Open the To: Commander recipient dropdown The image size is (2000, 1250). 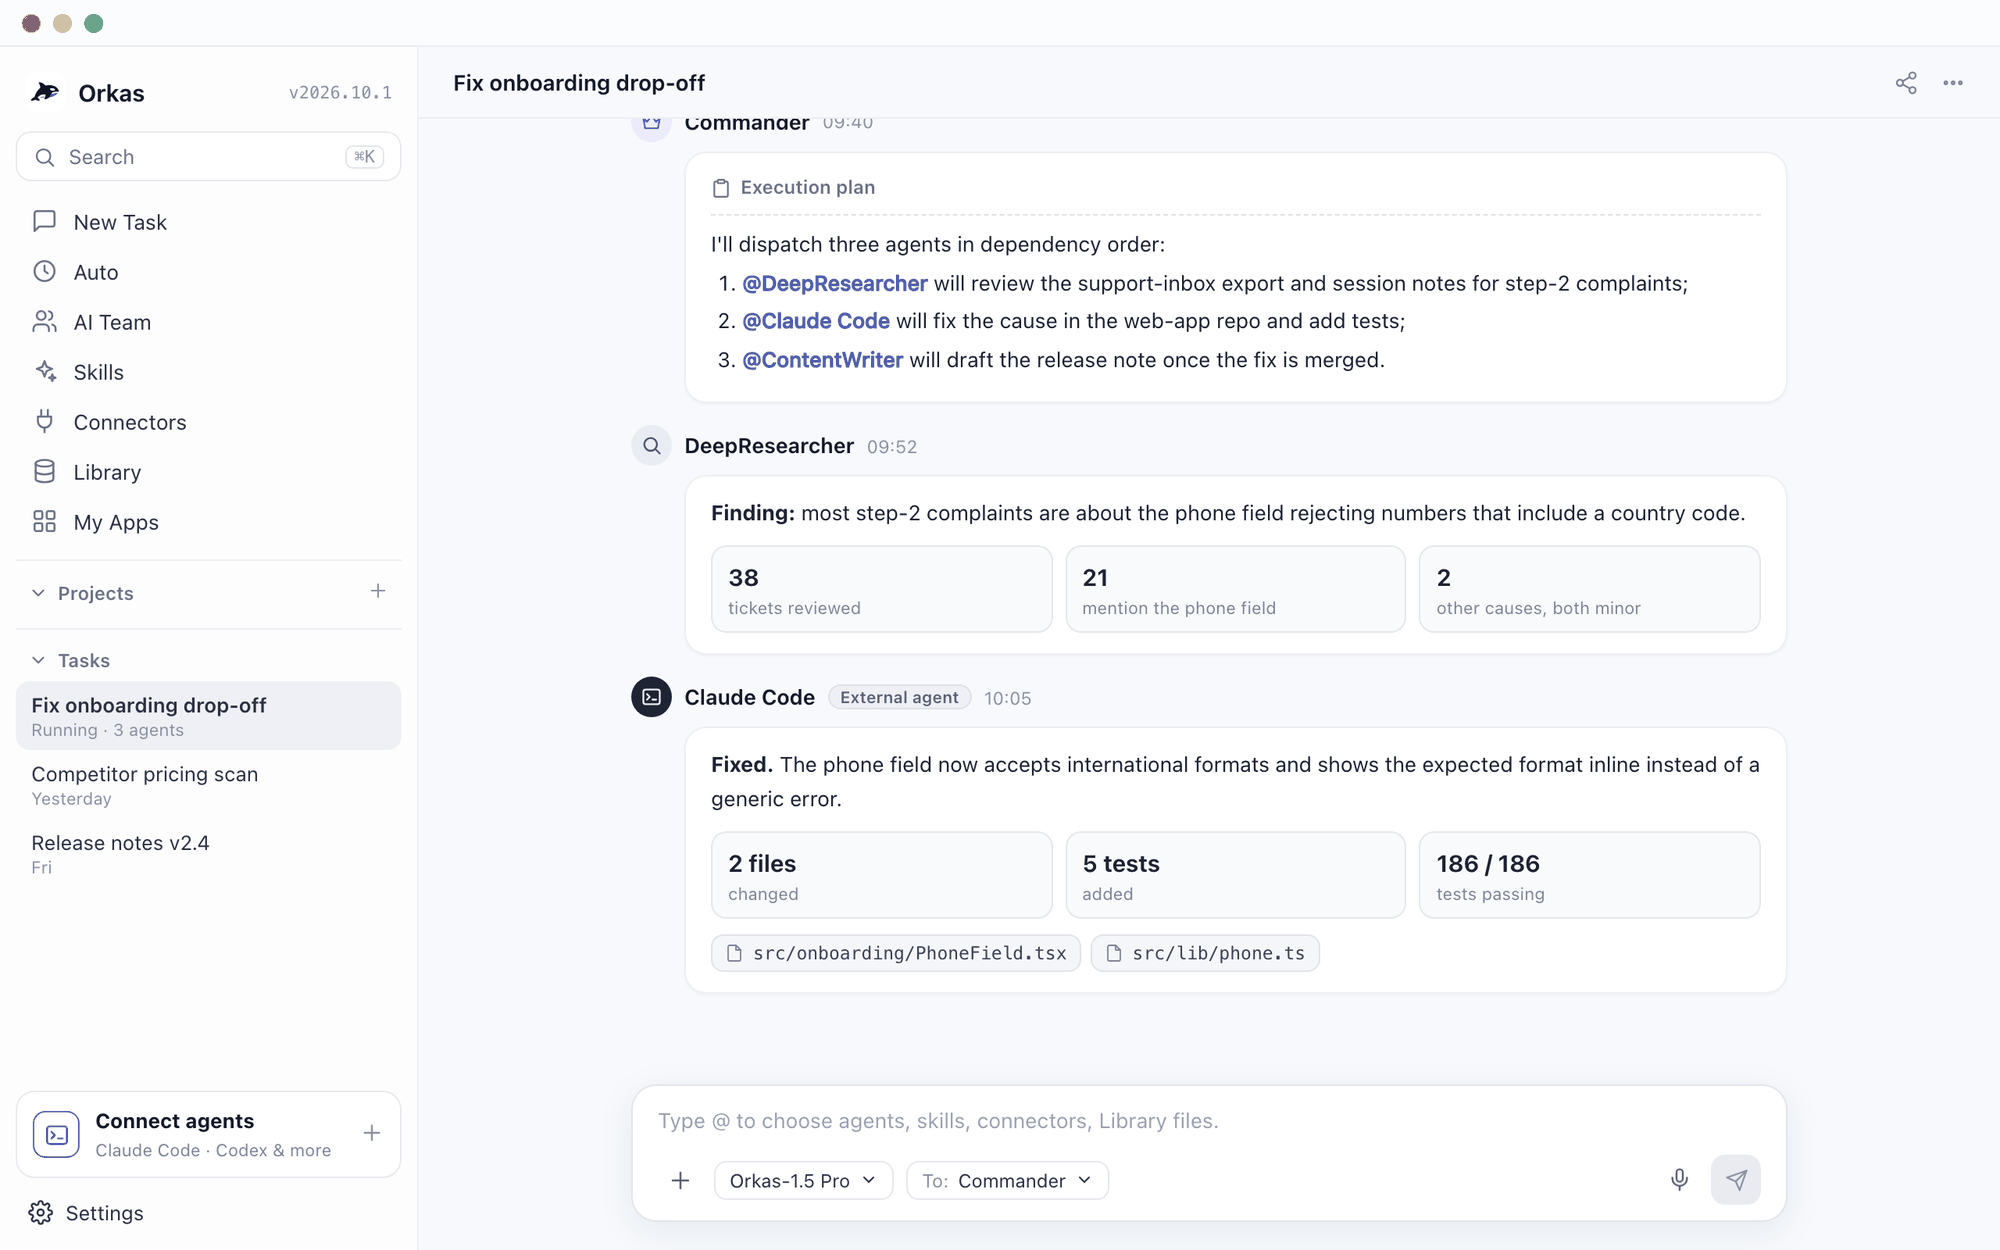click(1007, 1181)
